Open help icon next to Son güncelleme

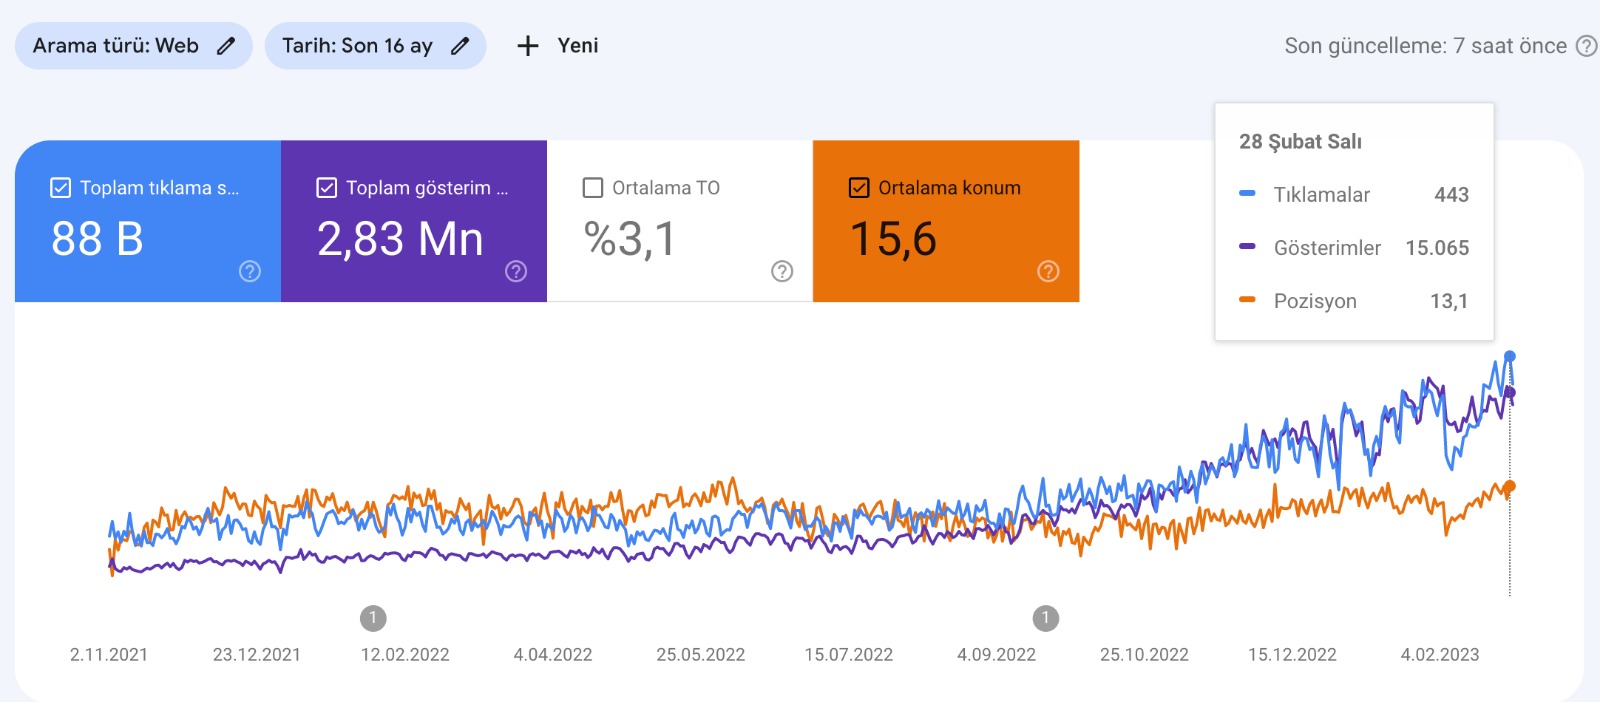[1586, 46]
